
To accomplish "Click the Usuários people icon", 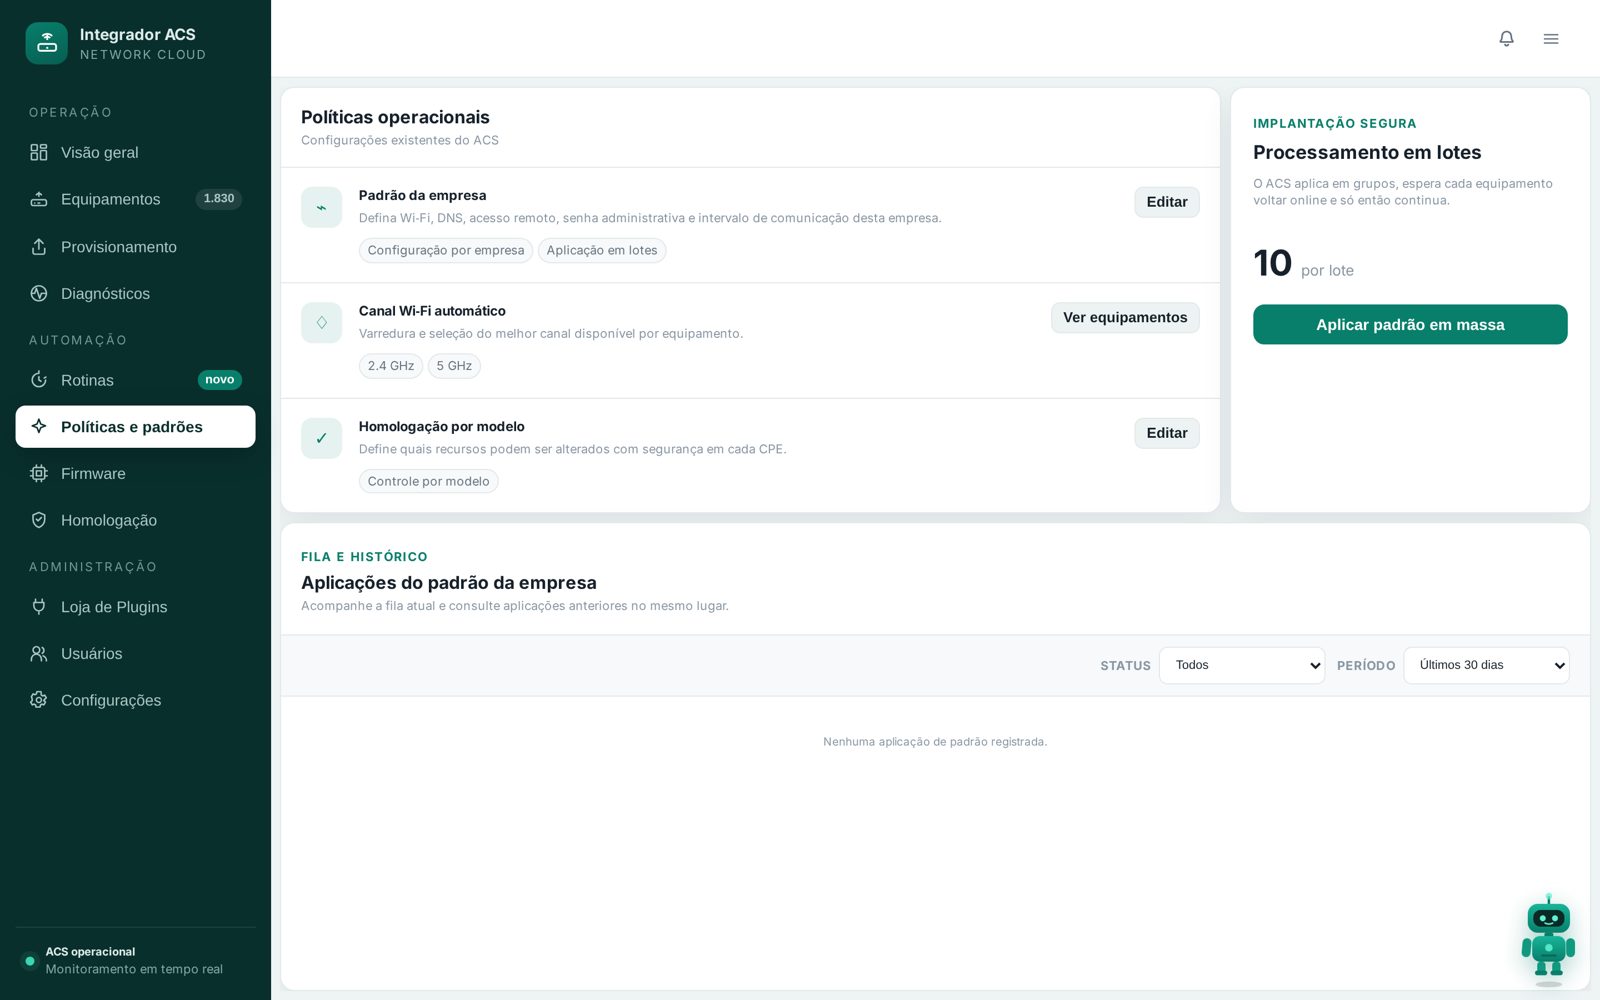I will [39, 653].
